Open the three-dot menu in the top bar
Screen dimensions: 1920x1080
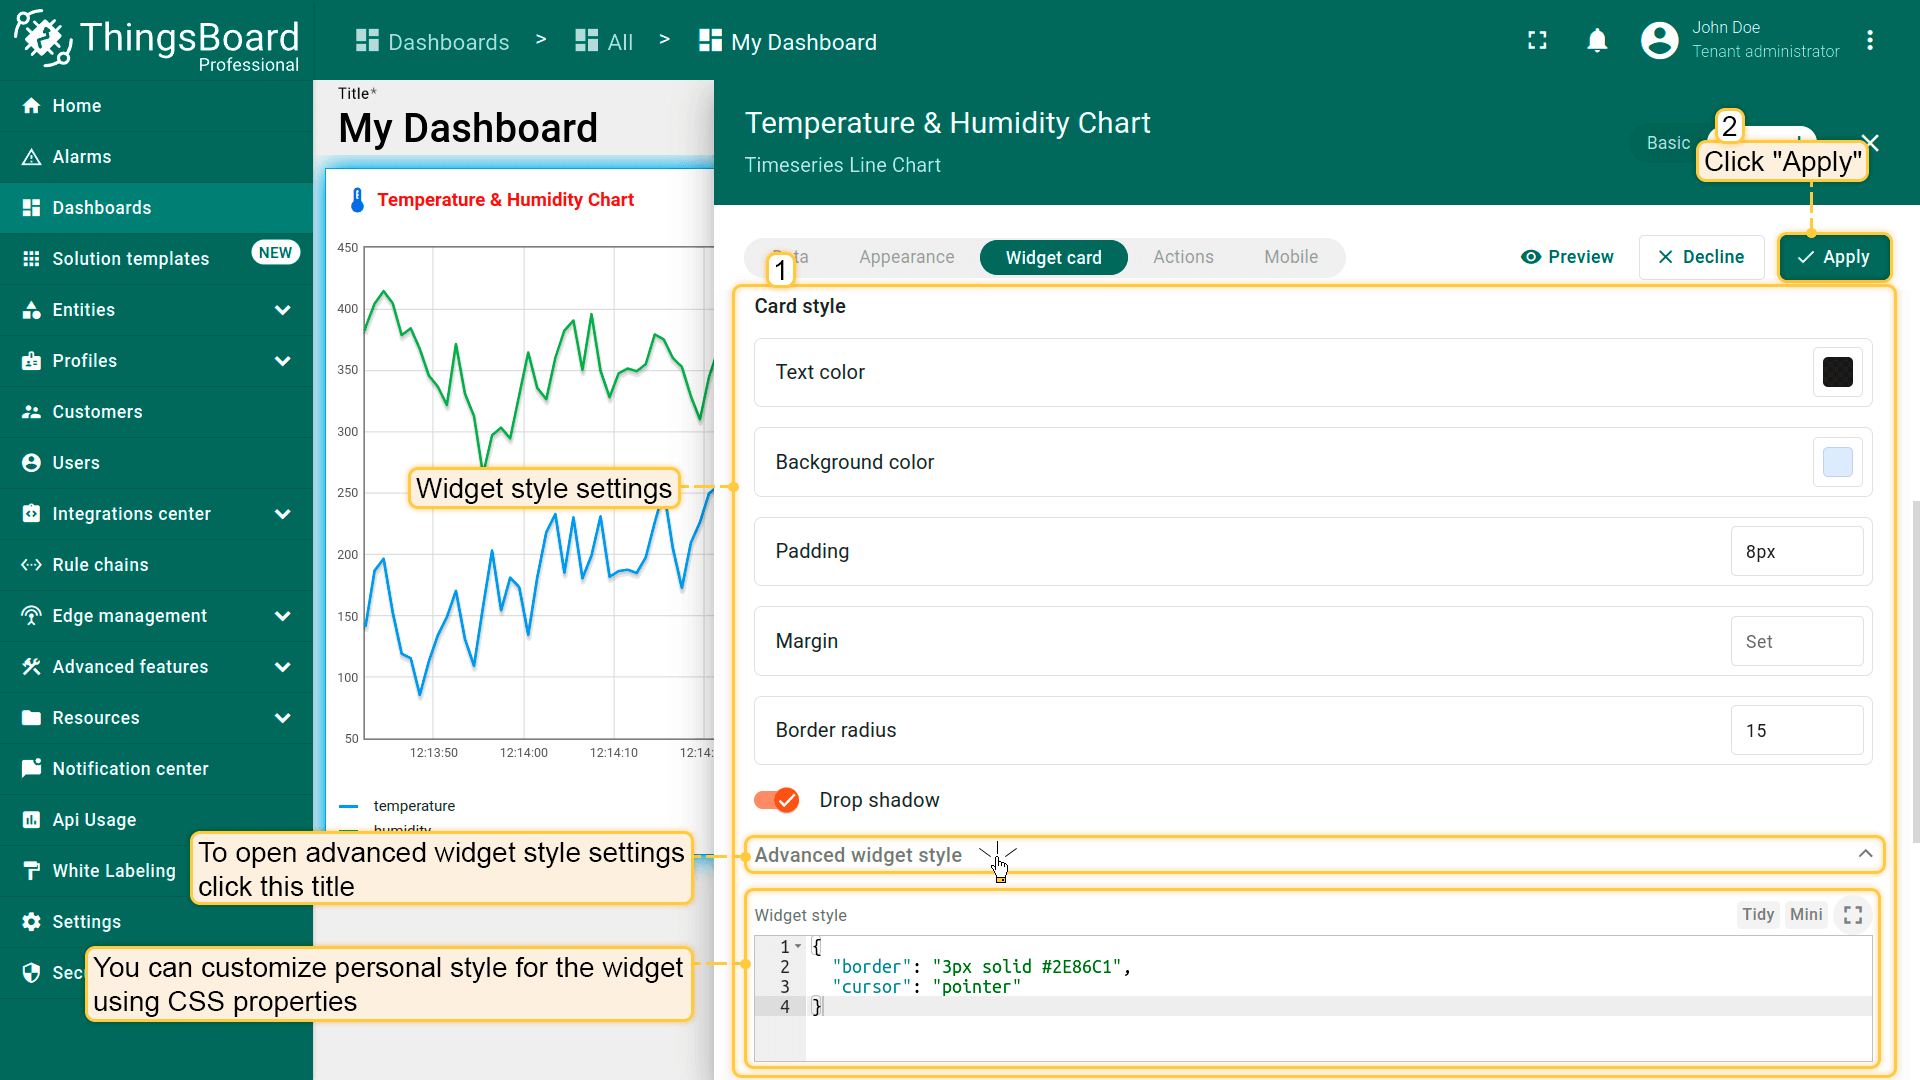coord(1869,41)
